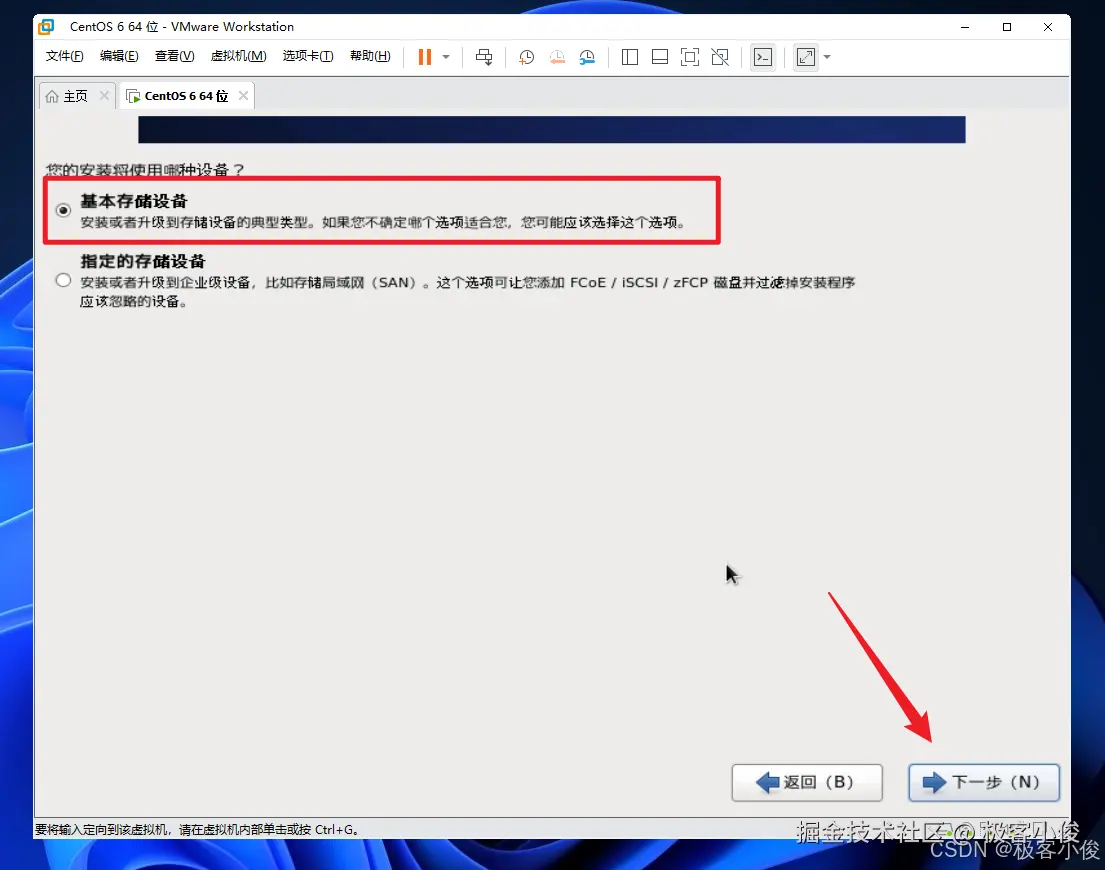Click the VMware Workstation app icon in title bar

click(47, 27)
